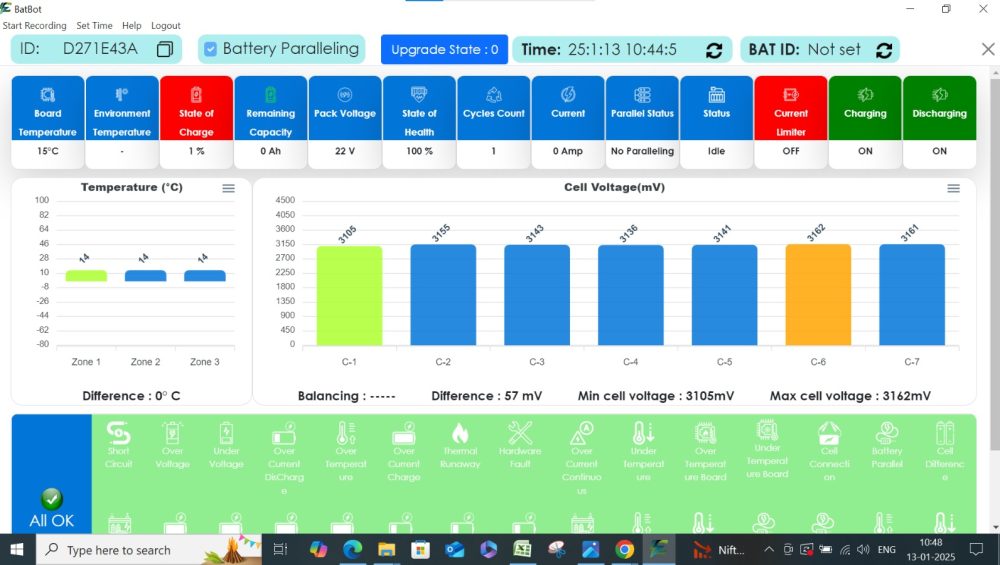
Task: Copy the device ID D271E43A
Action: point(165,49)
